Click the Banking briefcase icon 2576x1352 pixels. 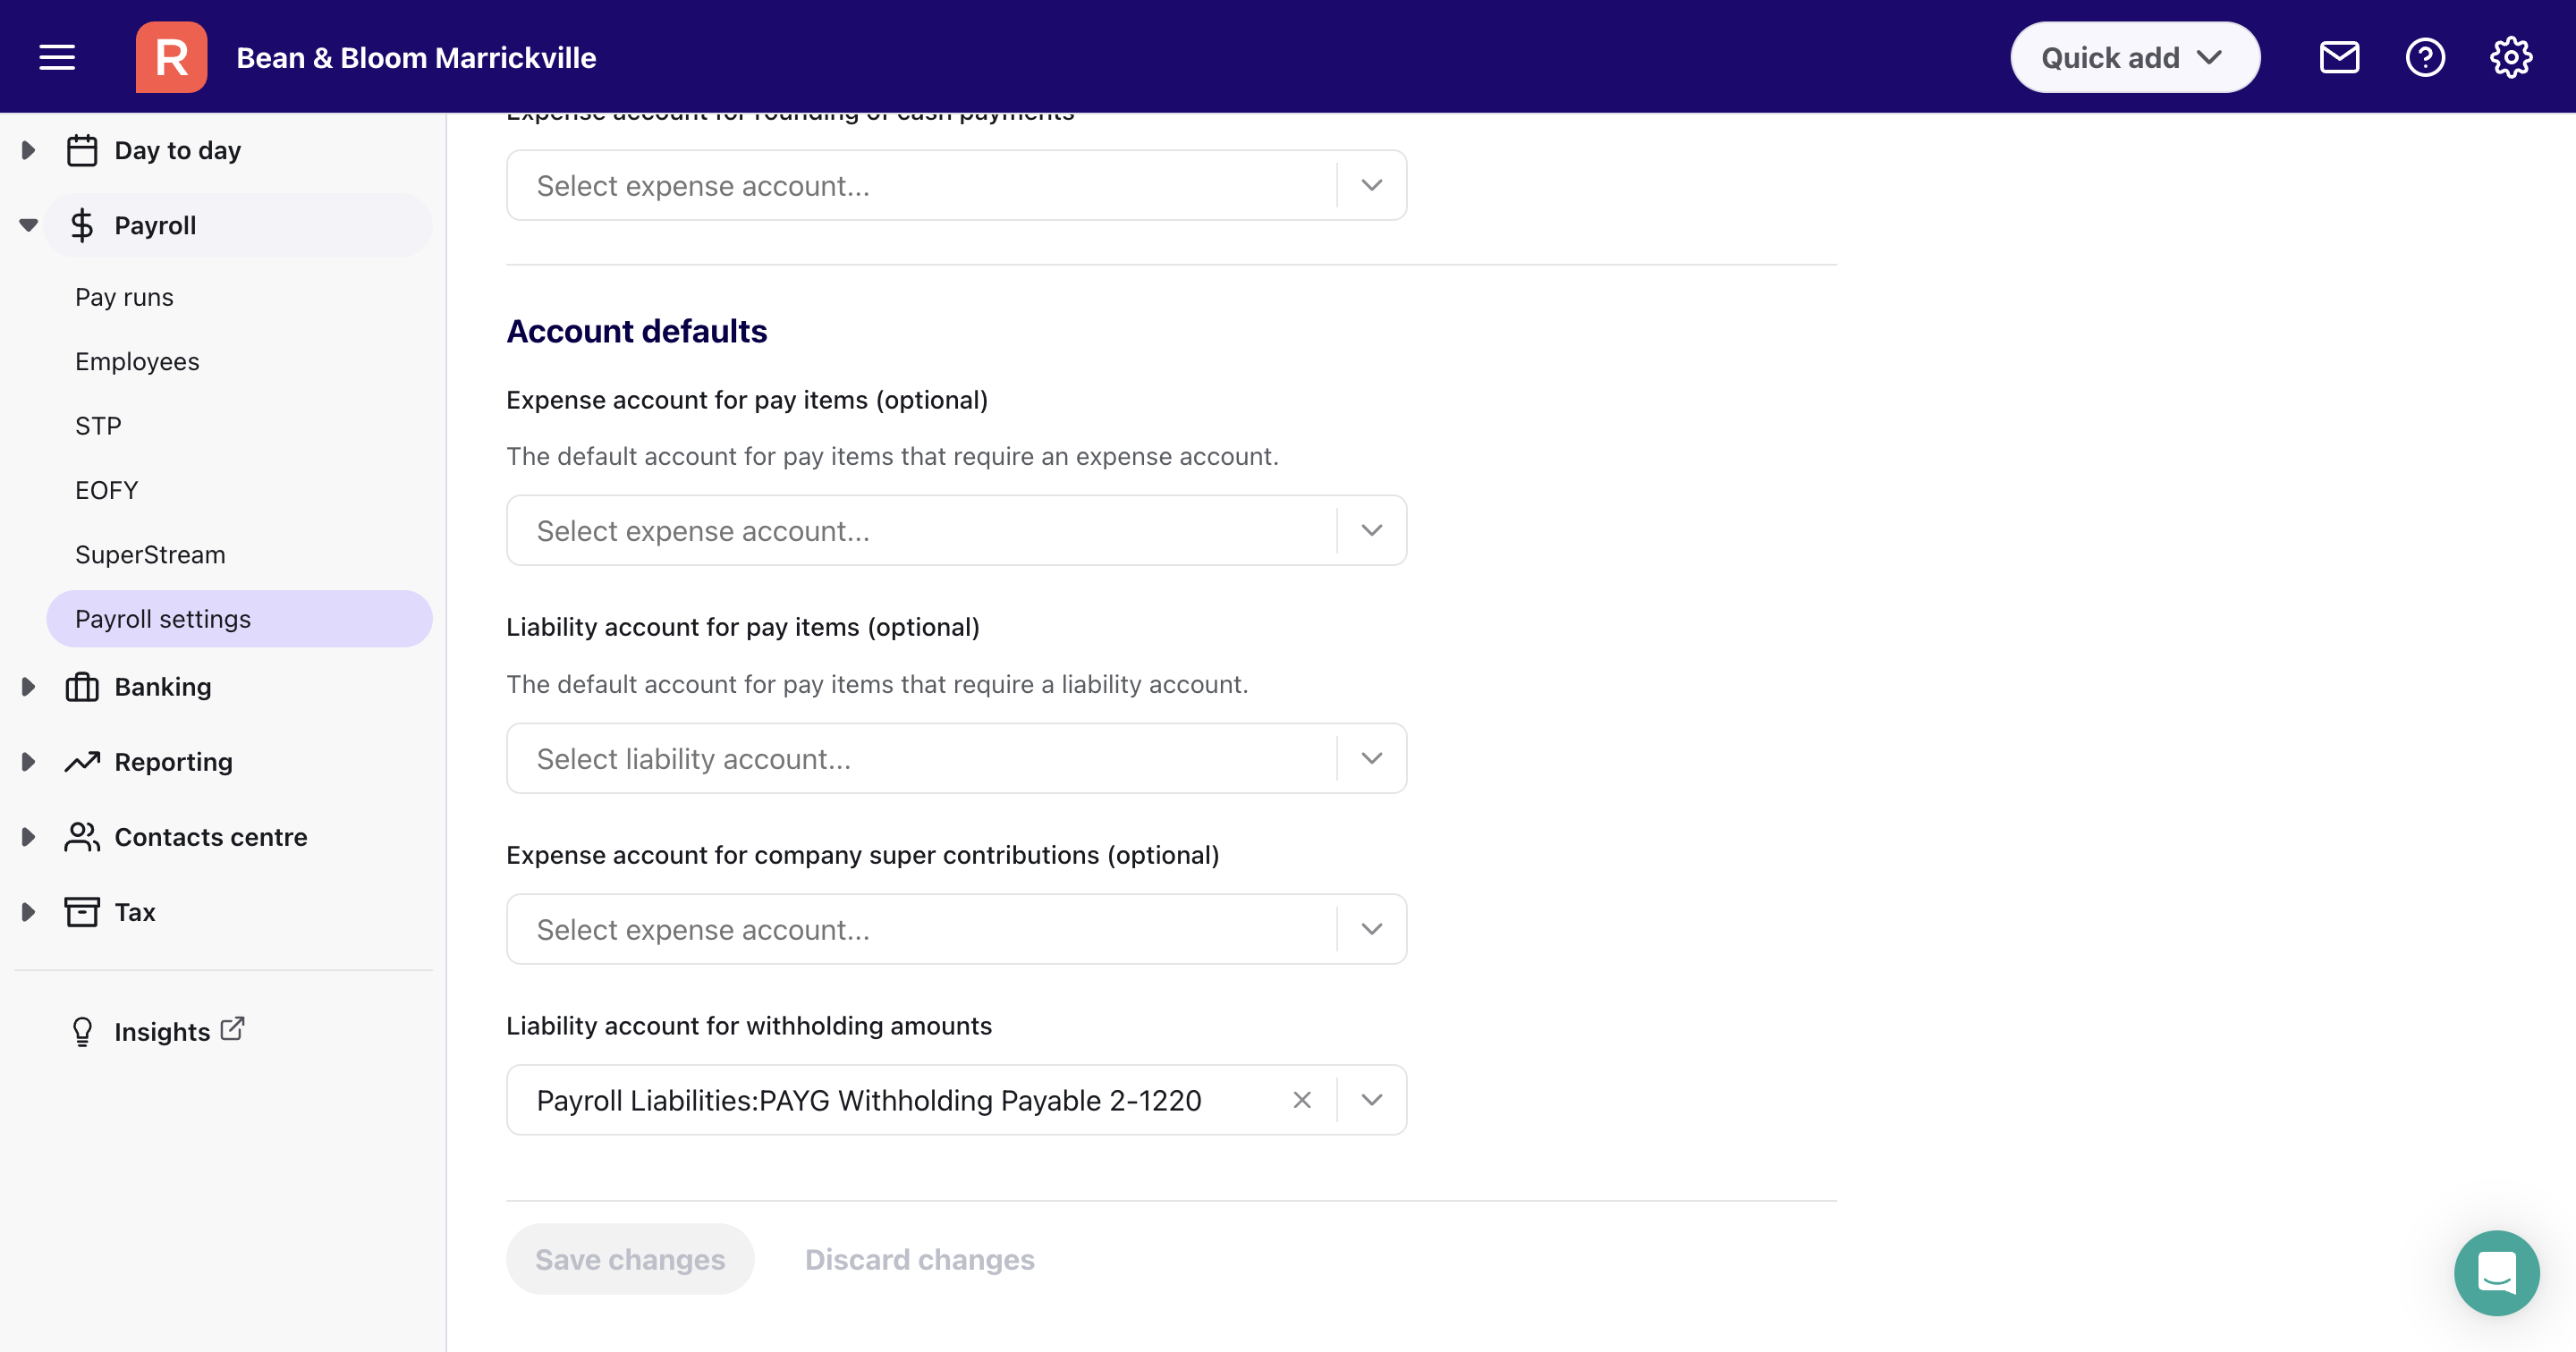(x=81, y=686)
